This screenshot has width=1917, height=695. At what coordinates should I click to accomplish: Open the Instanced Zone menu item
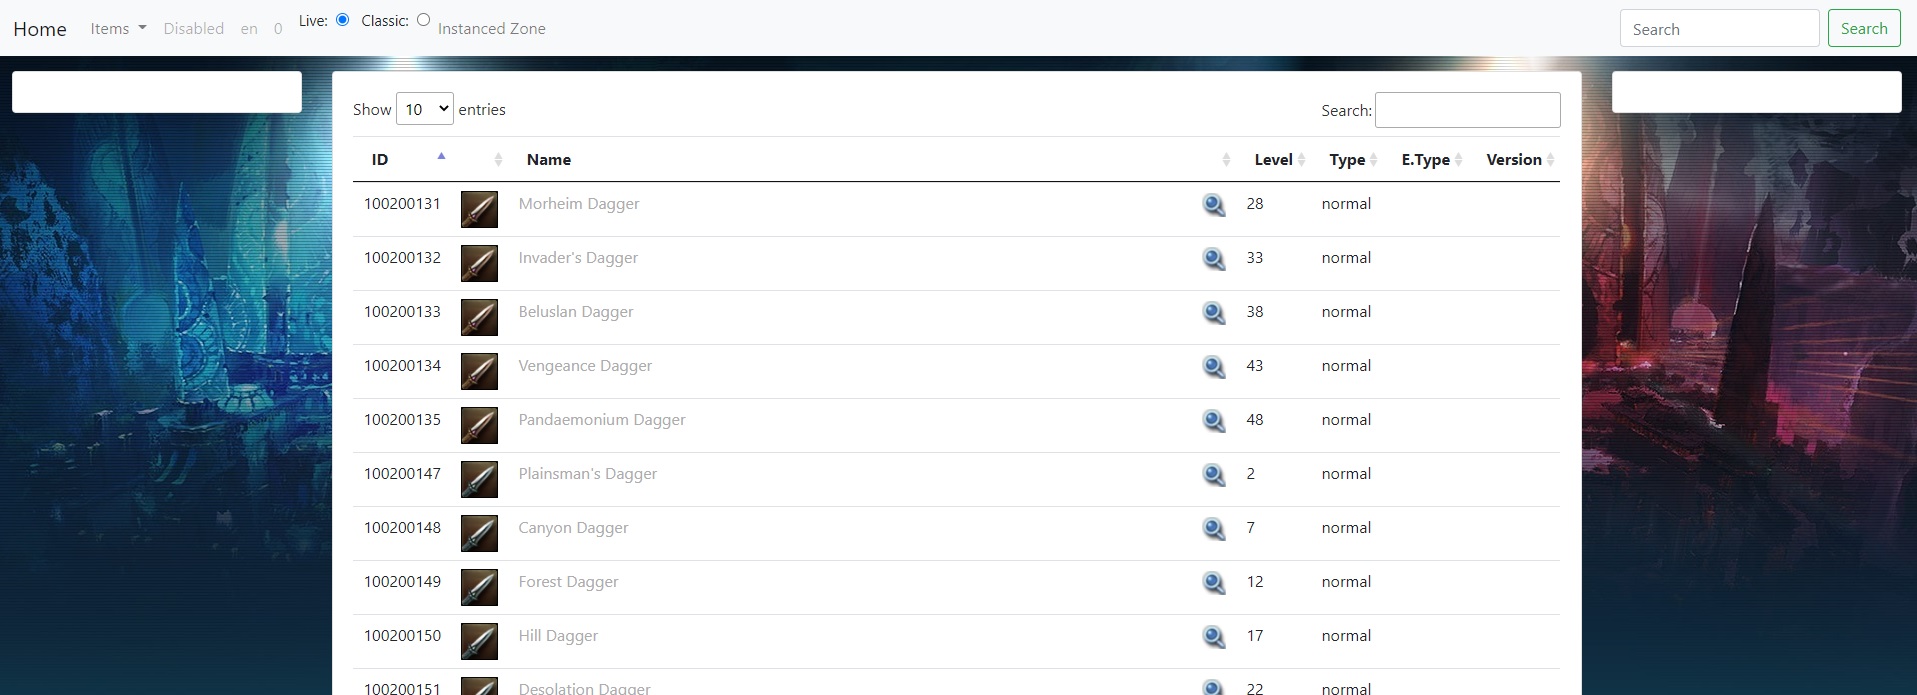491,29
